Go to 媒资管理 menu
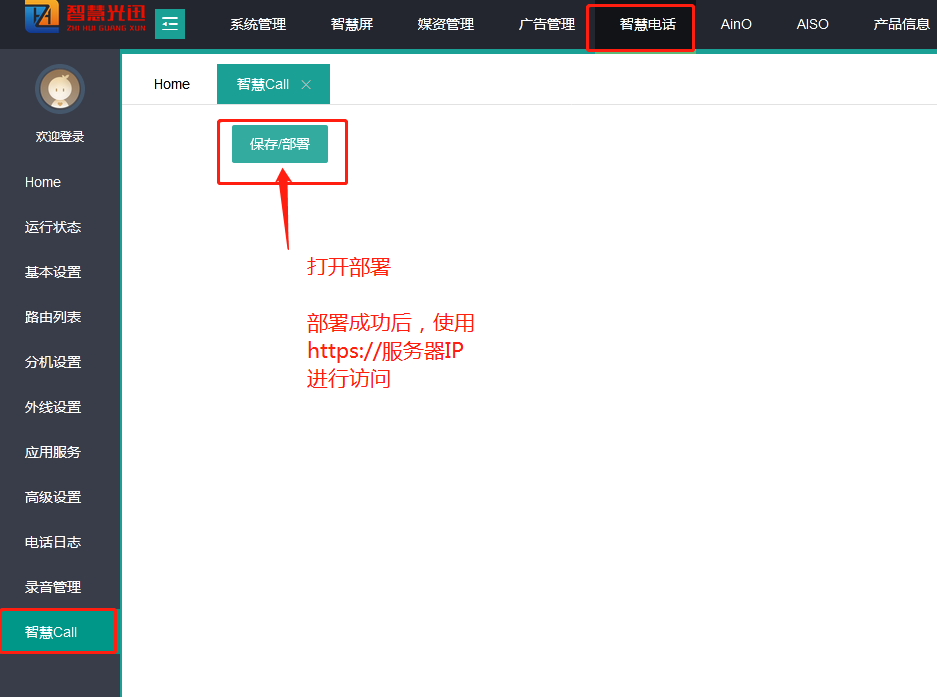Image resolution: width=937 pixels, height=697 pixels. click(446, 24)
